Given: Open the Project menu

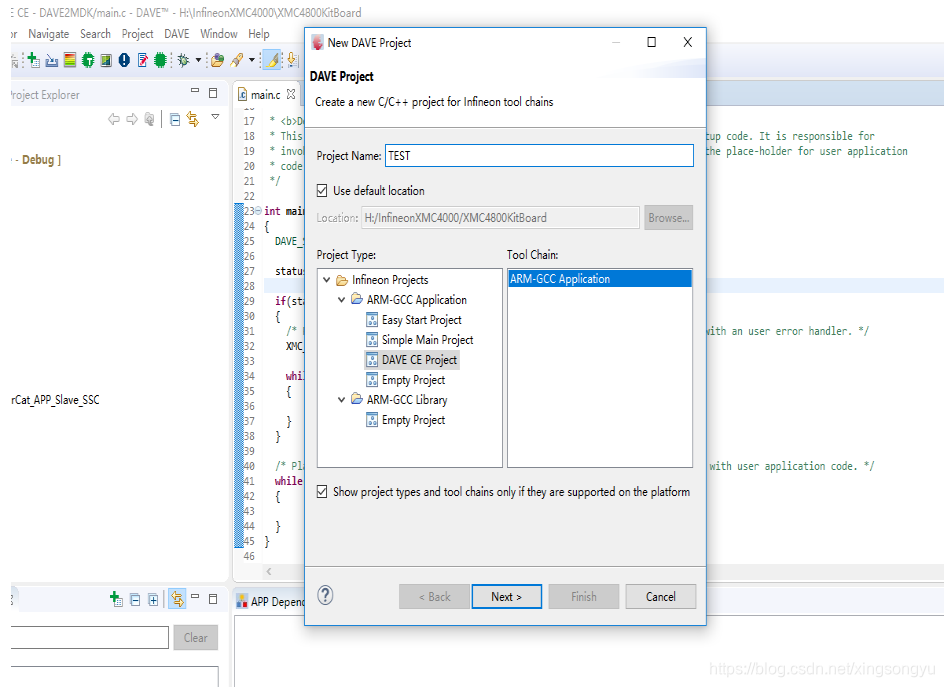Looking at the screenshot, I should pos(137,34).
